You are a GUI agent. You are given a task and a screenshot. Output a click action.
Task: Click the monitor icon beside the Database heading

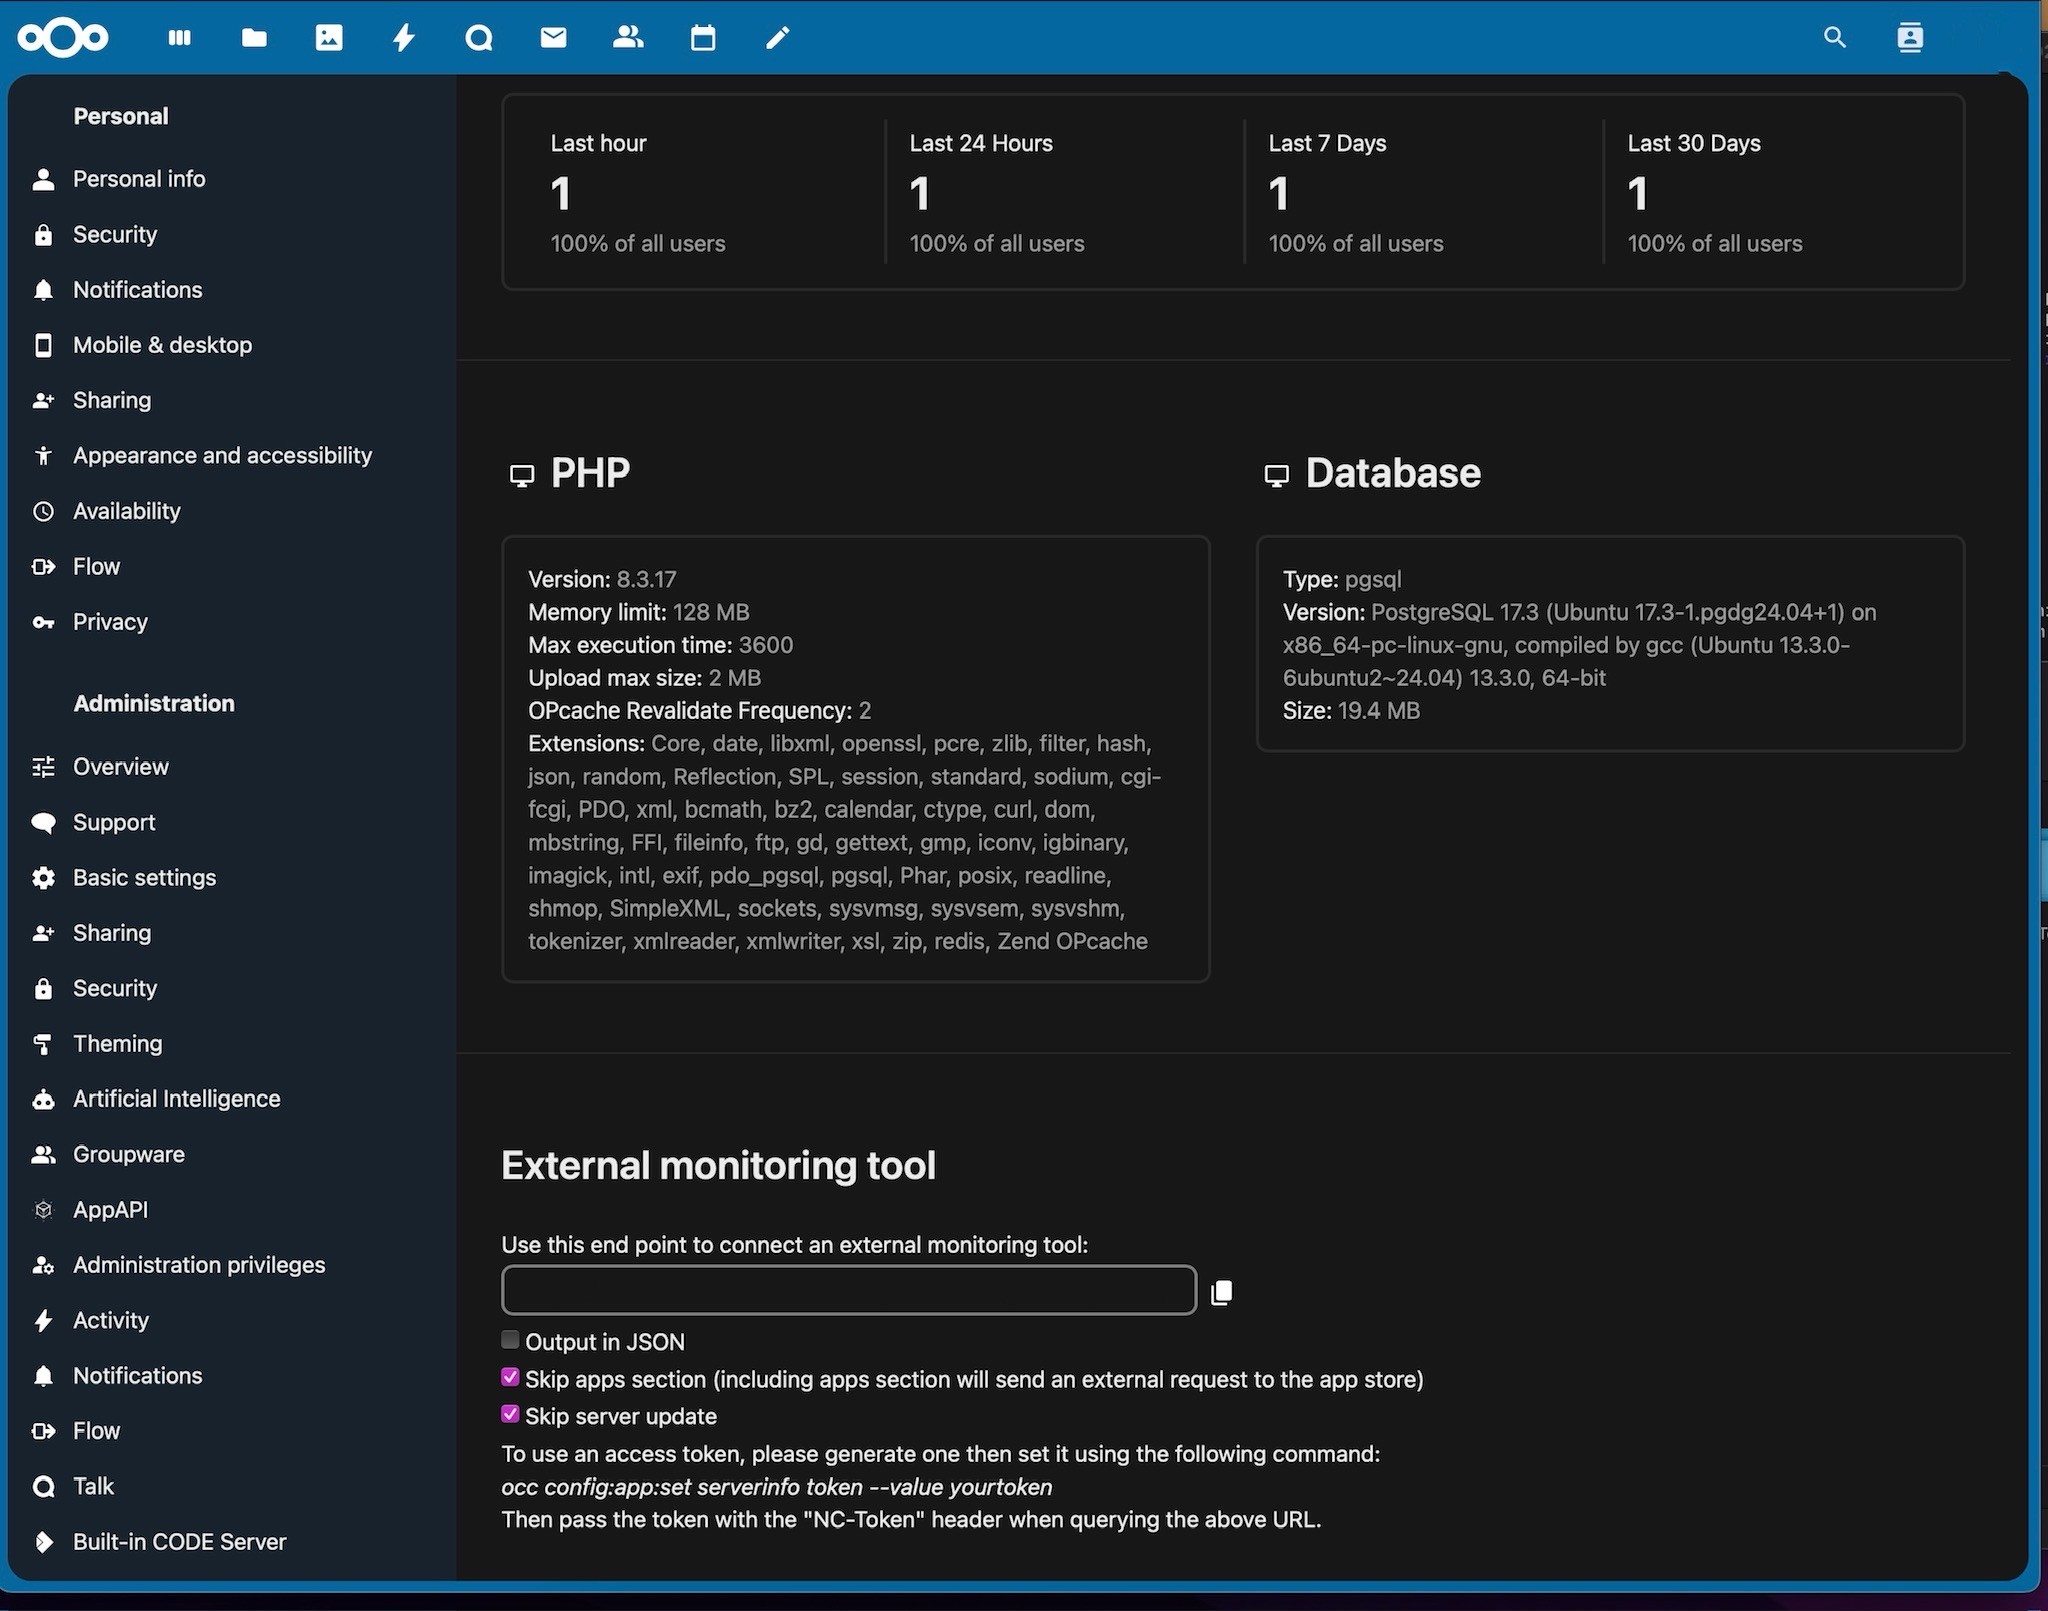click(x=1276, y=475)
